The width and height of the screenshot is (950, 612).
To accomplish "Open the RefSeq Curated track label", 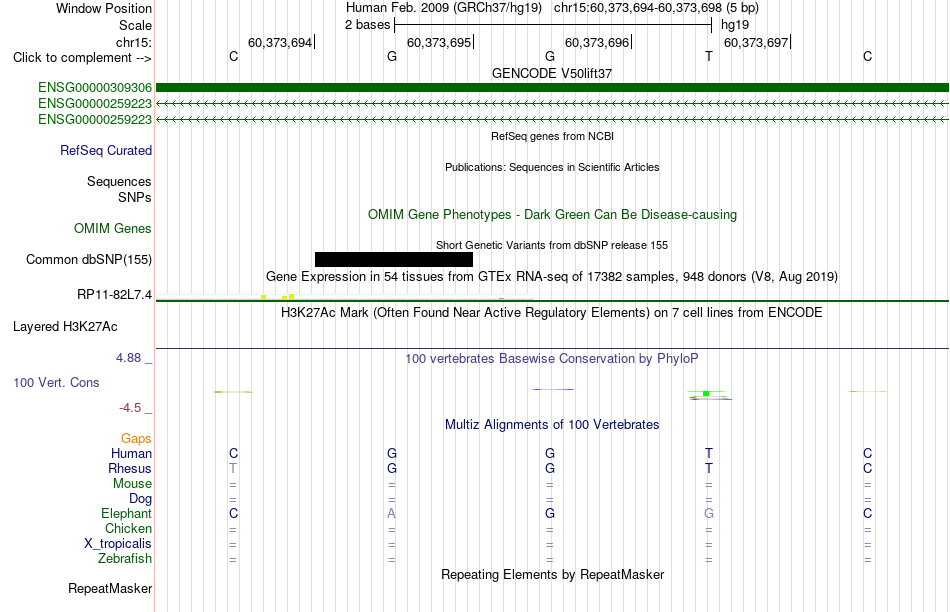I will tap(106, 150).
